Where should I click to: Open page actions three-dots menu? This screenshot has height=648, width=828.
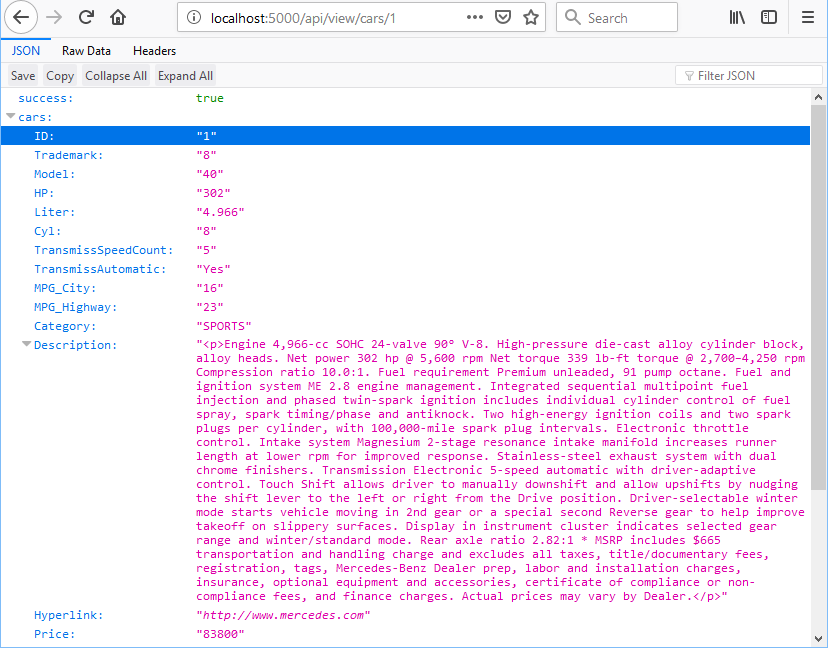(475, 17)
